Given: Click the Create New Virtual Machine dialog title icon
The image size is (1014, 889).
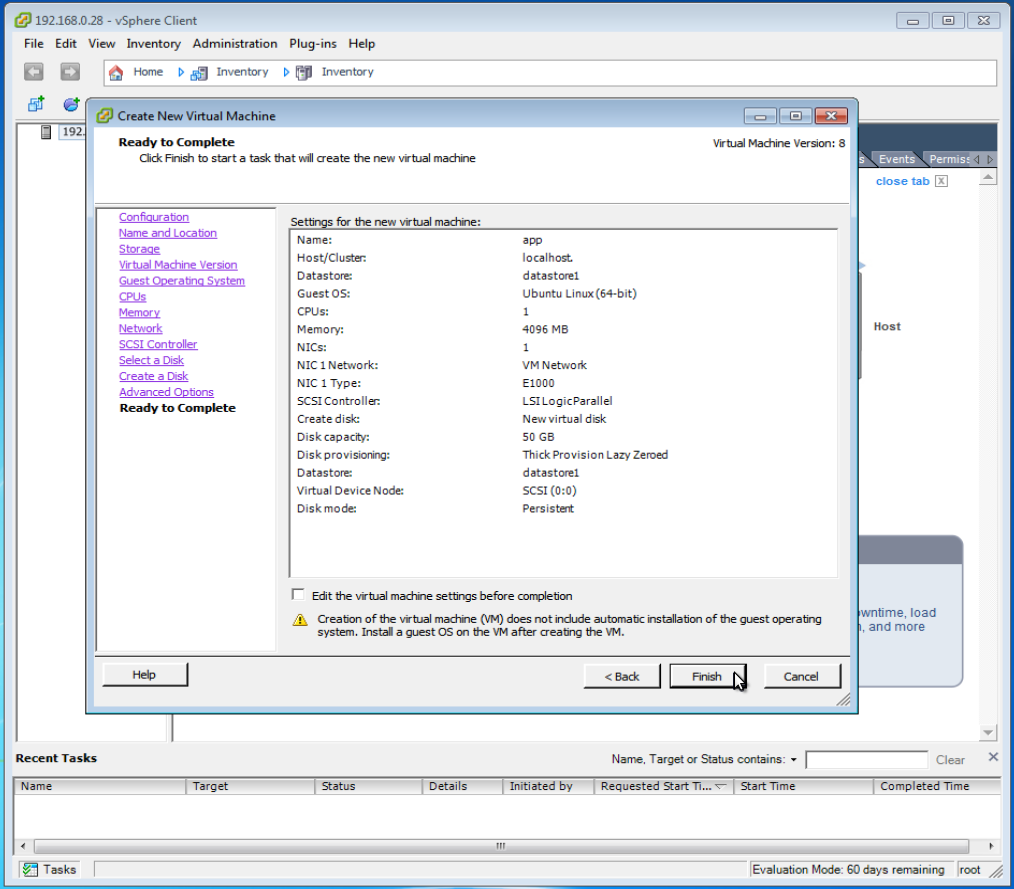Looking at the screenshot, I should (104, 116).
